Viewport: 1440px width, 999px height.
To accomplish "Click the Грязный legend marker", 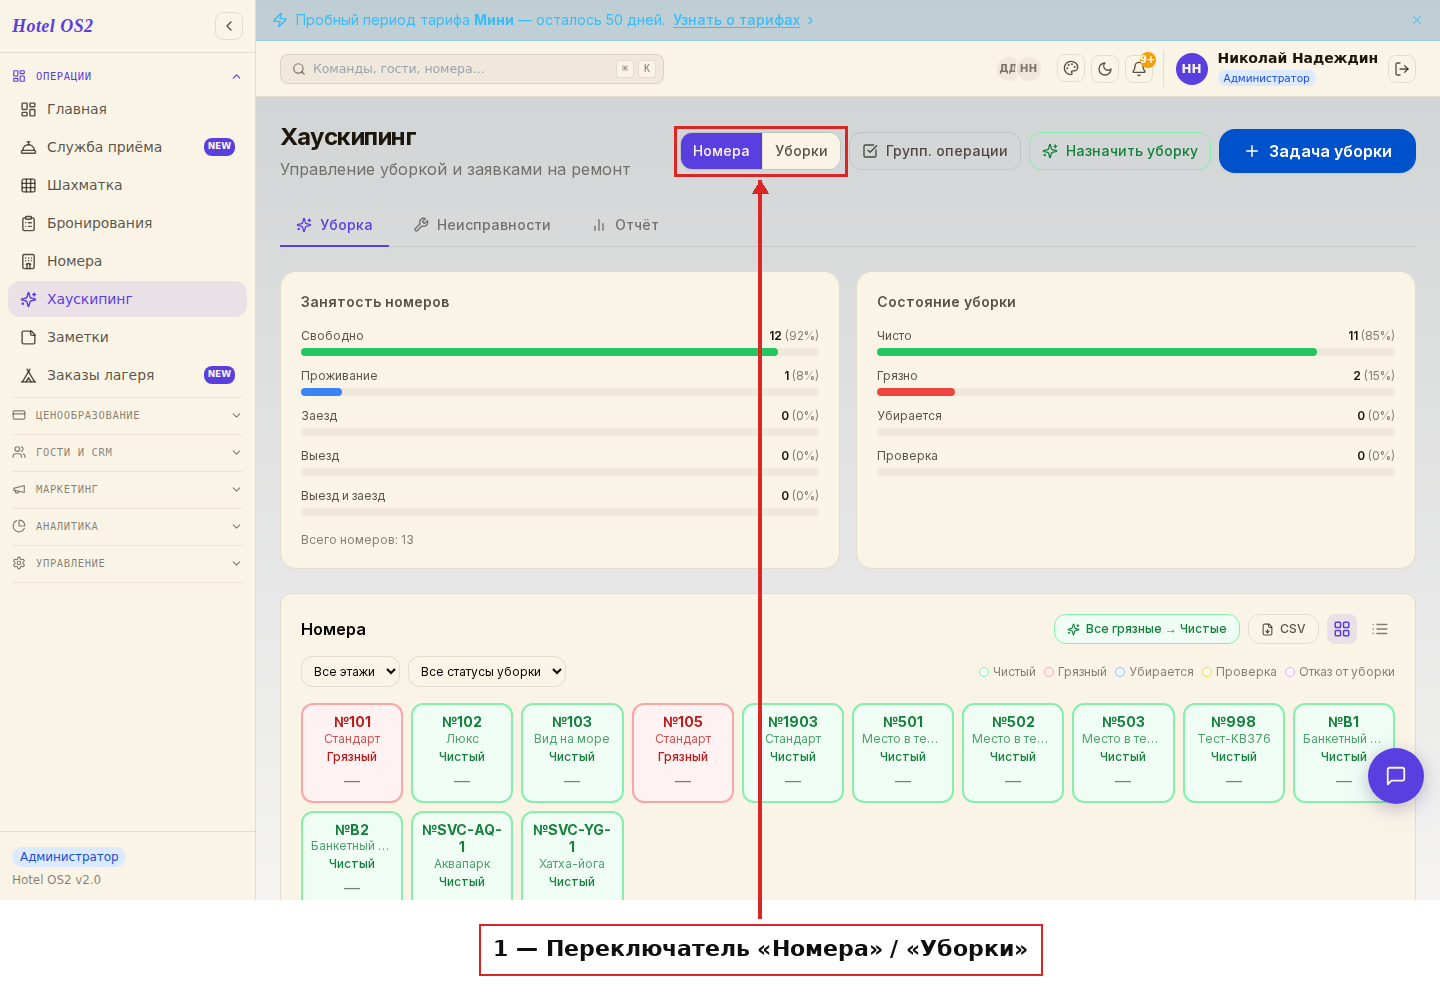I will pos(1049,672).
